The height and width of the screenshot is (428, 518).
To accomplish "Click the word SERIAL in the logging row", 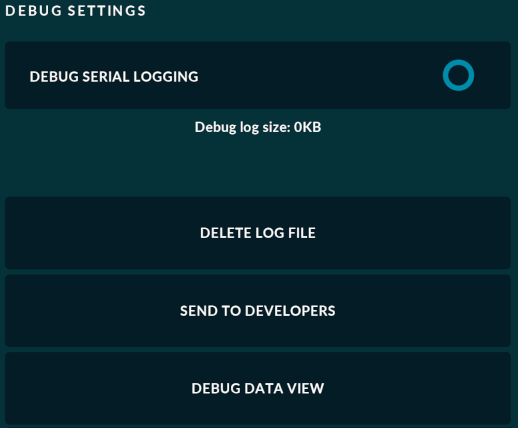I will point(106,77).
